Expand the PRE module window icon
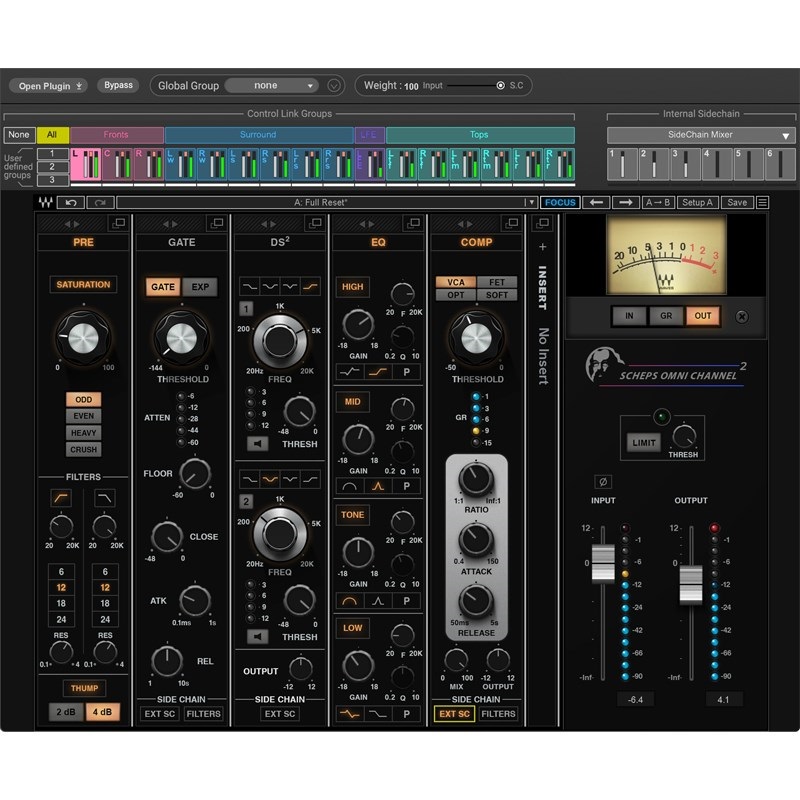The width and height of the screenshot is (800, 800). tap(119, 223)
